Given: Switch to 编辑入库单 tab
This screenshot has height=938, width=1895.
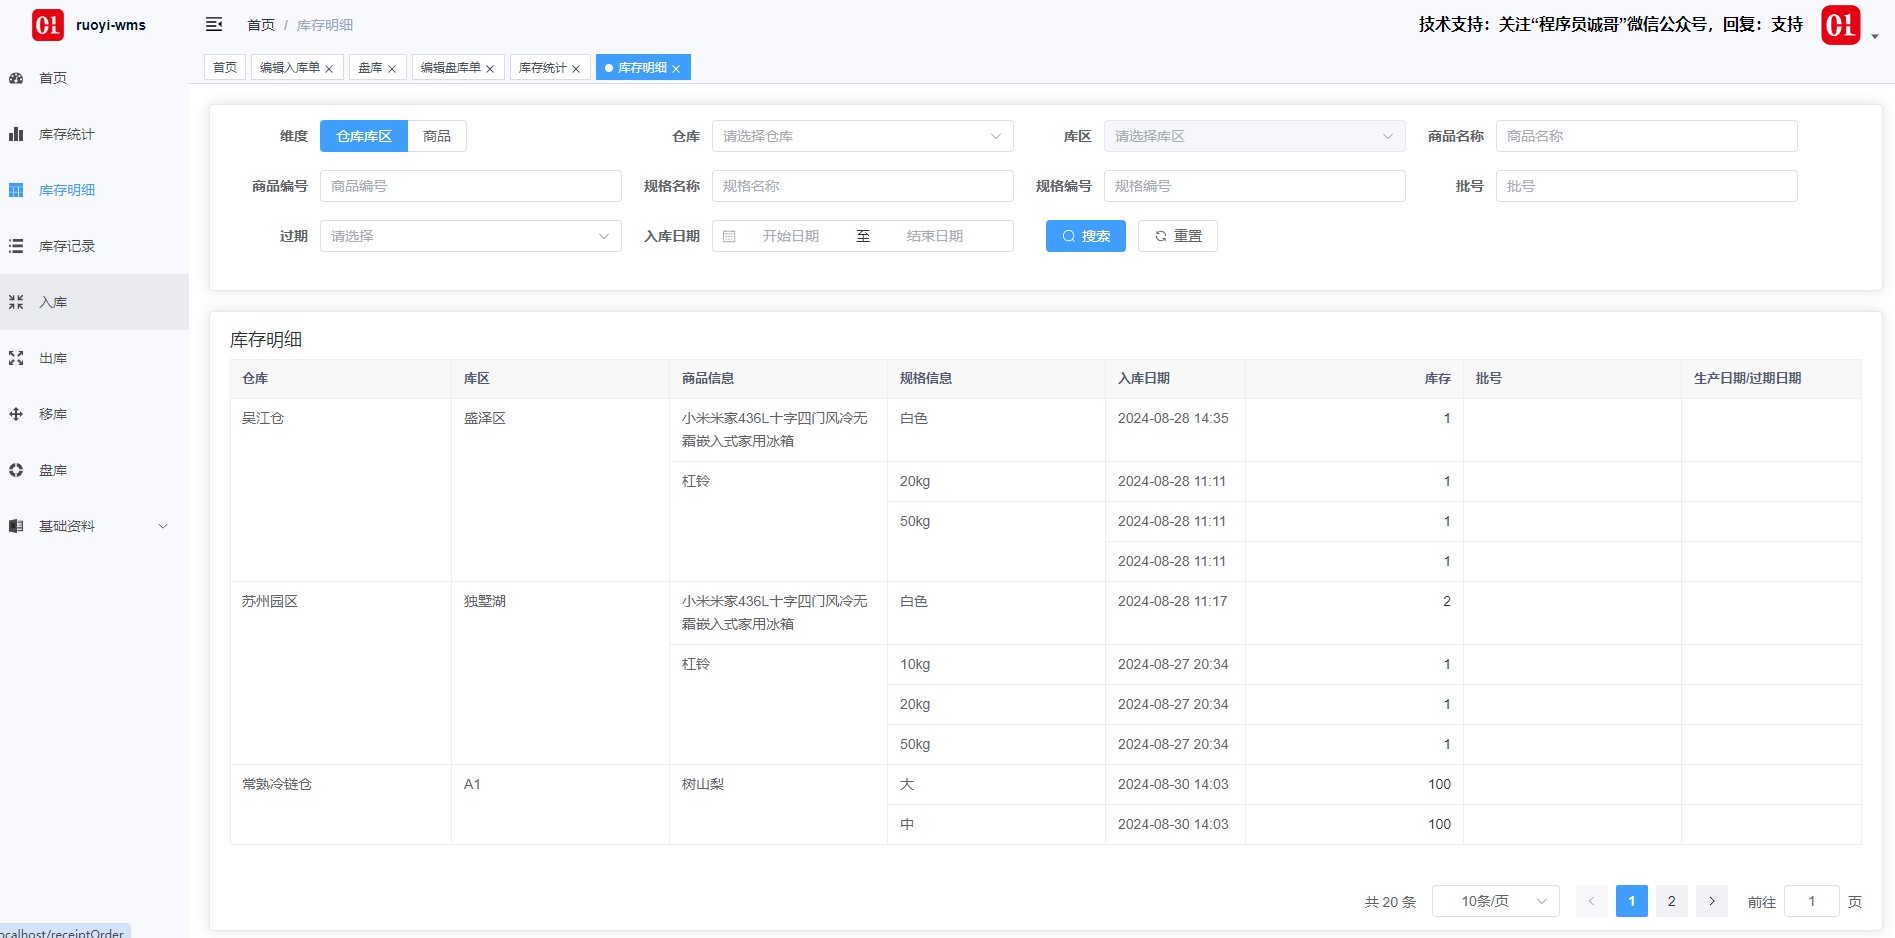Looking at the screenshot, I should pos(290,67).
